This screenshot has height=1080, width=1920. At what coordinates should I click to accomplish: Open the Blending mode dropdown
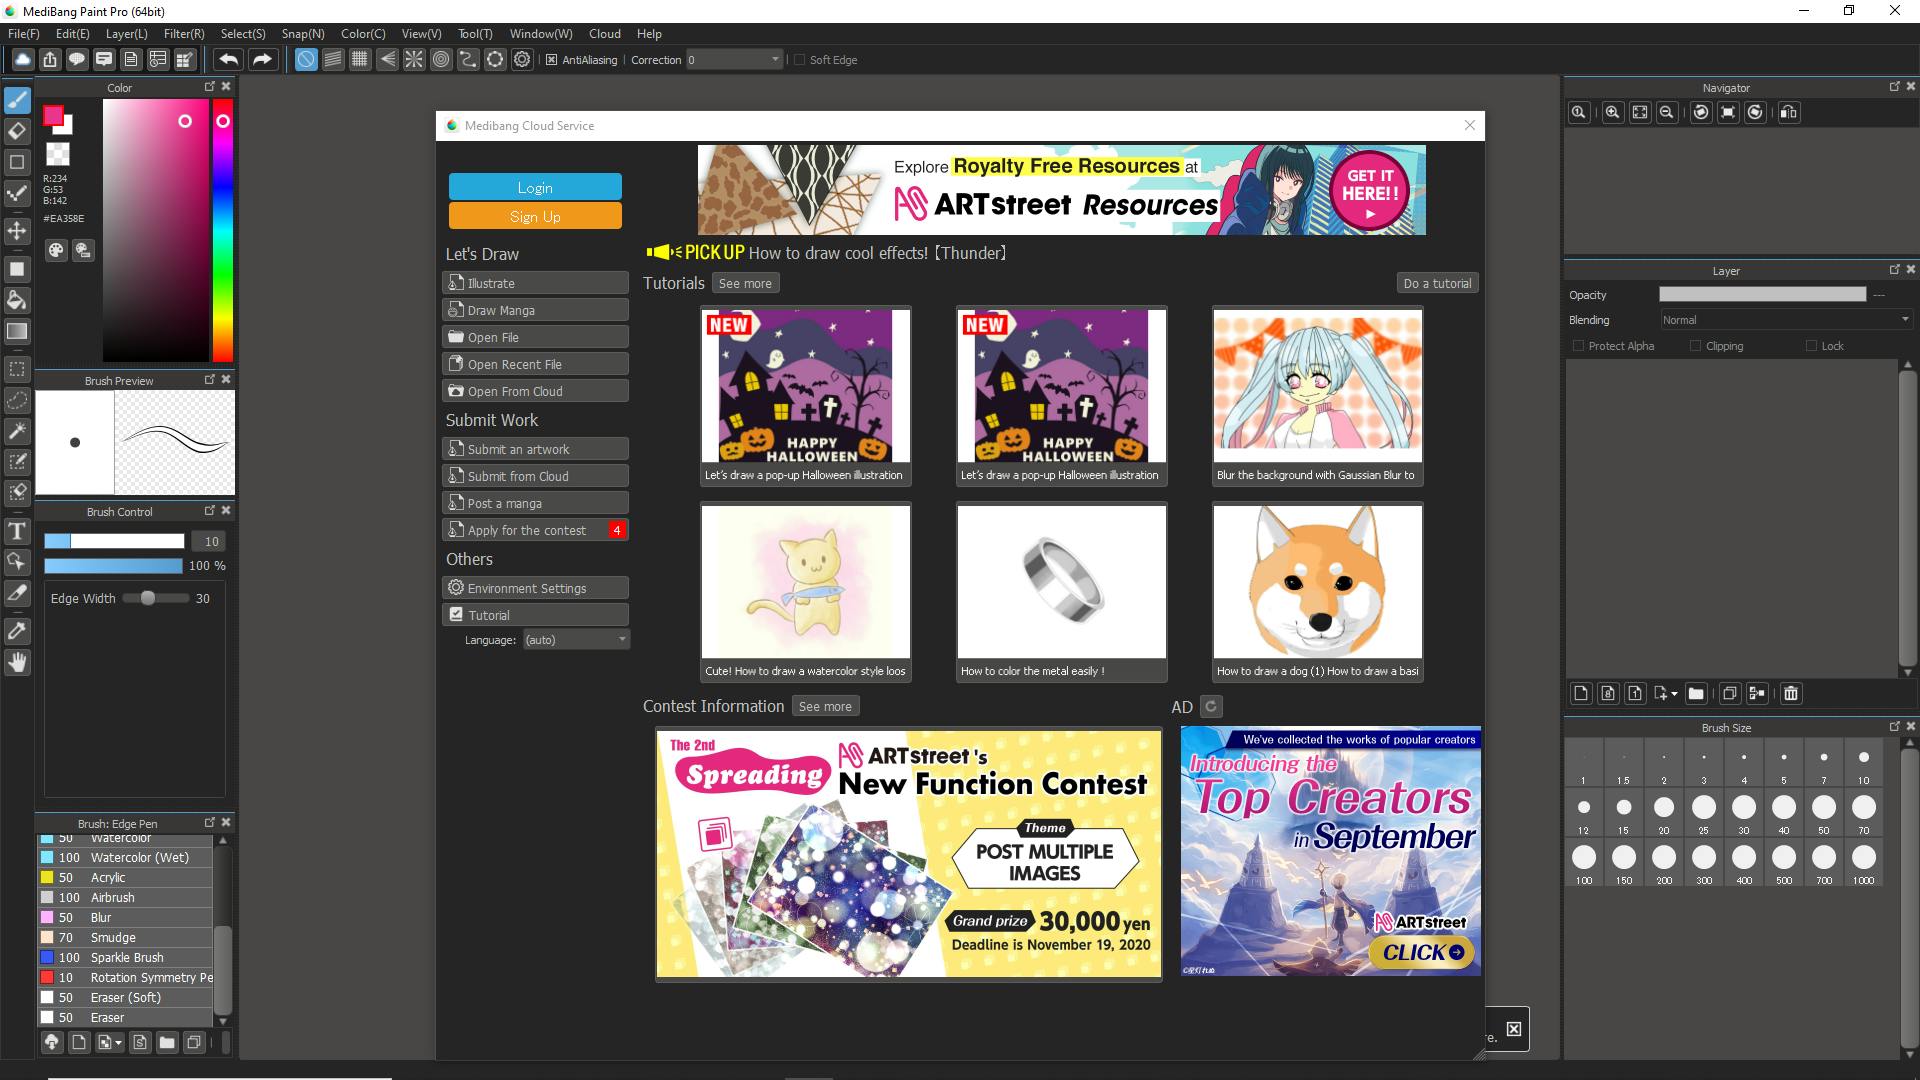1785,320
